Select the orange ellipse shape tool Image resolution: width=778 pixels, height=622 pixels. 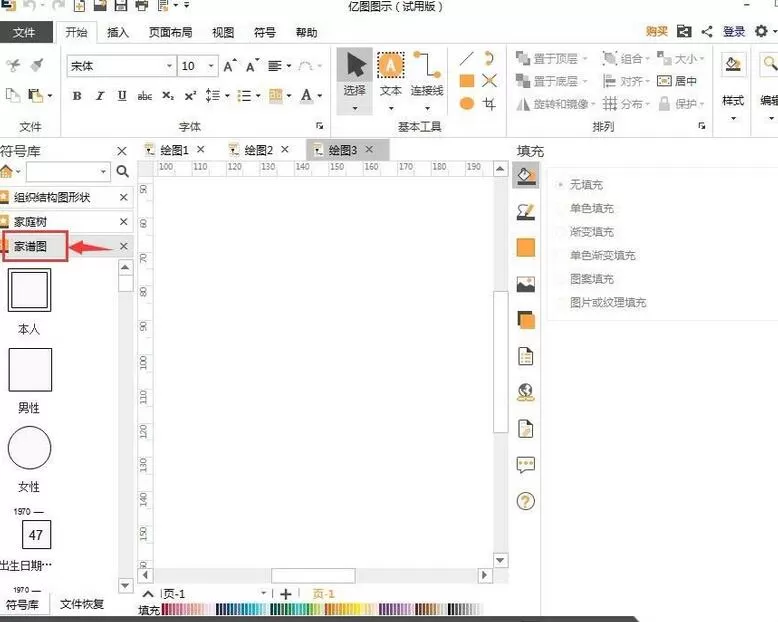(x=466, y=104)
